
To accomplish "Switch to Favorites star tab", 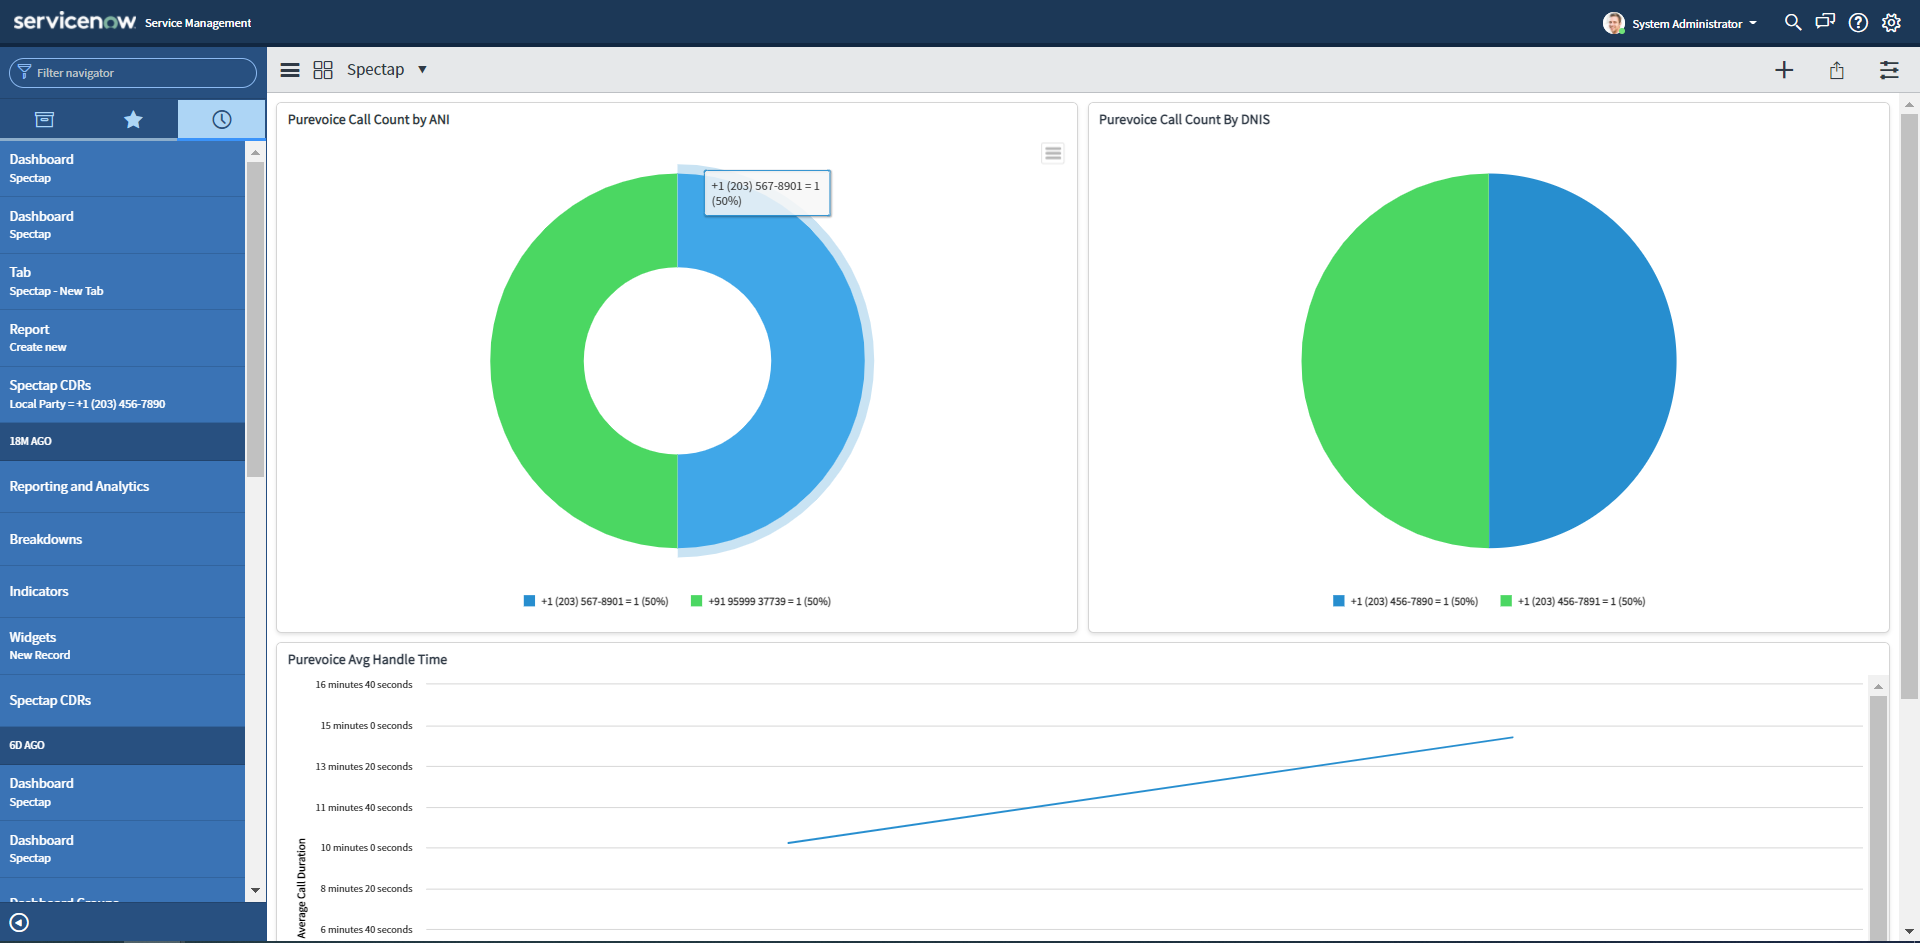I will pos(133,120).
